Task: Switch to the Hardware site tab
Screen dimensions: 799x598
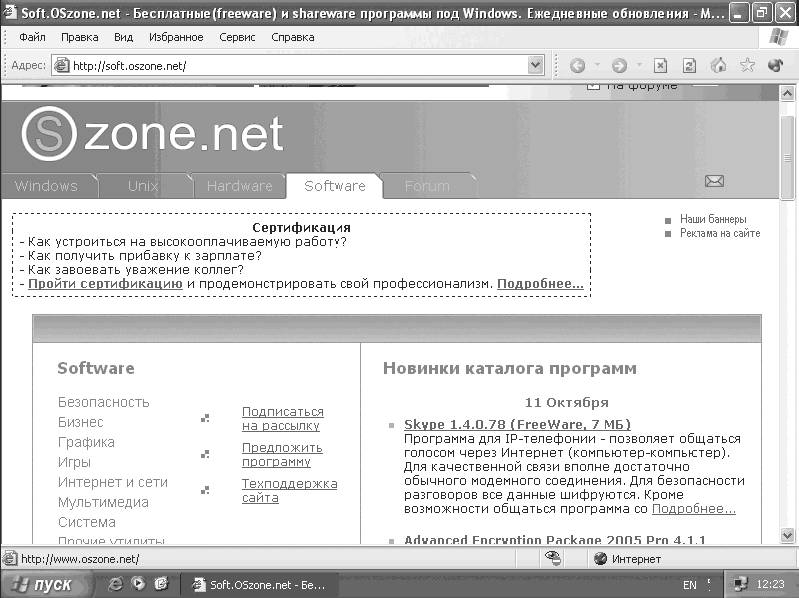Action: (x=239, y=186)
